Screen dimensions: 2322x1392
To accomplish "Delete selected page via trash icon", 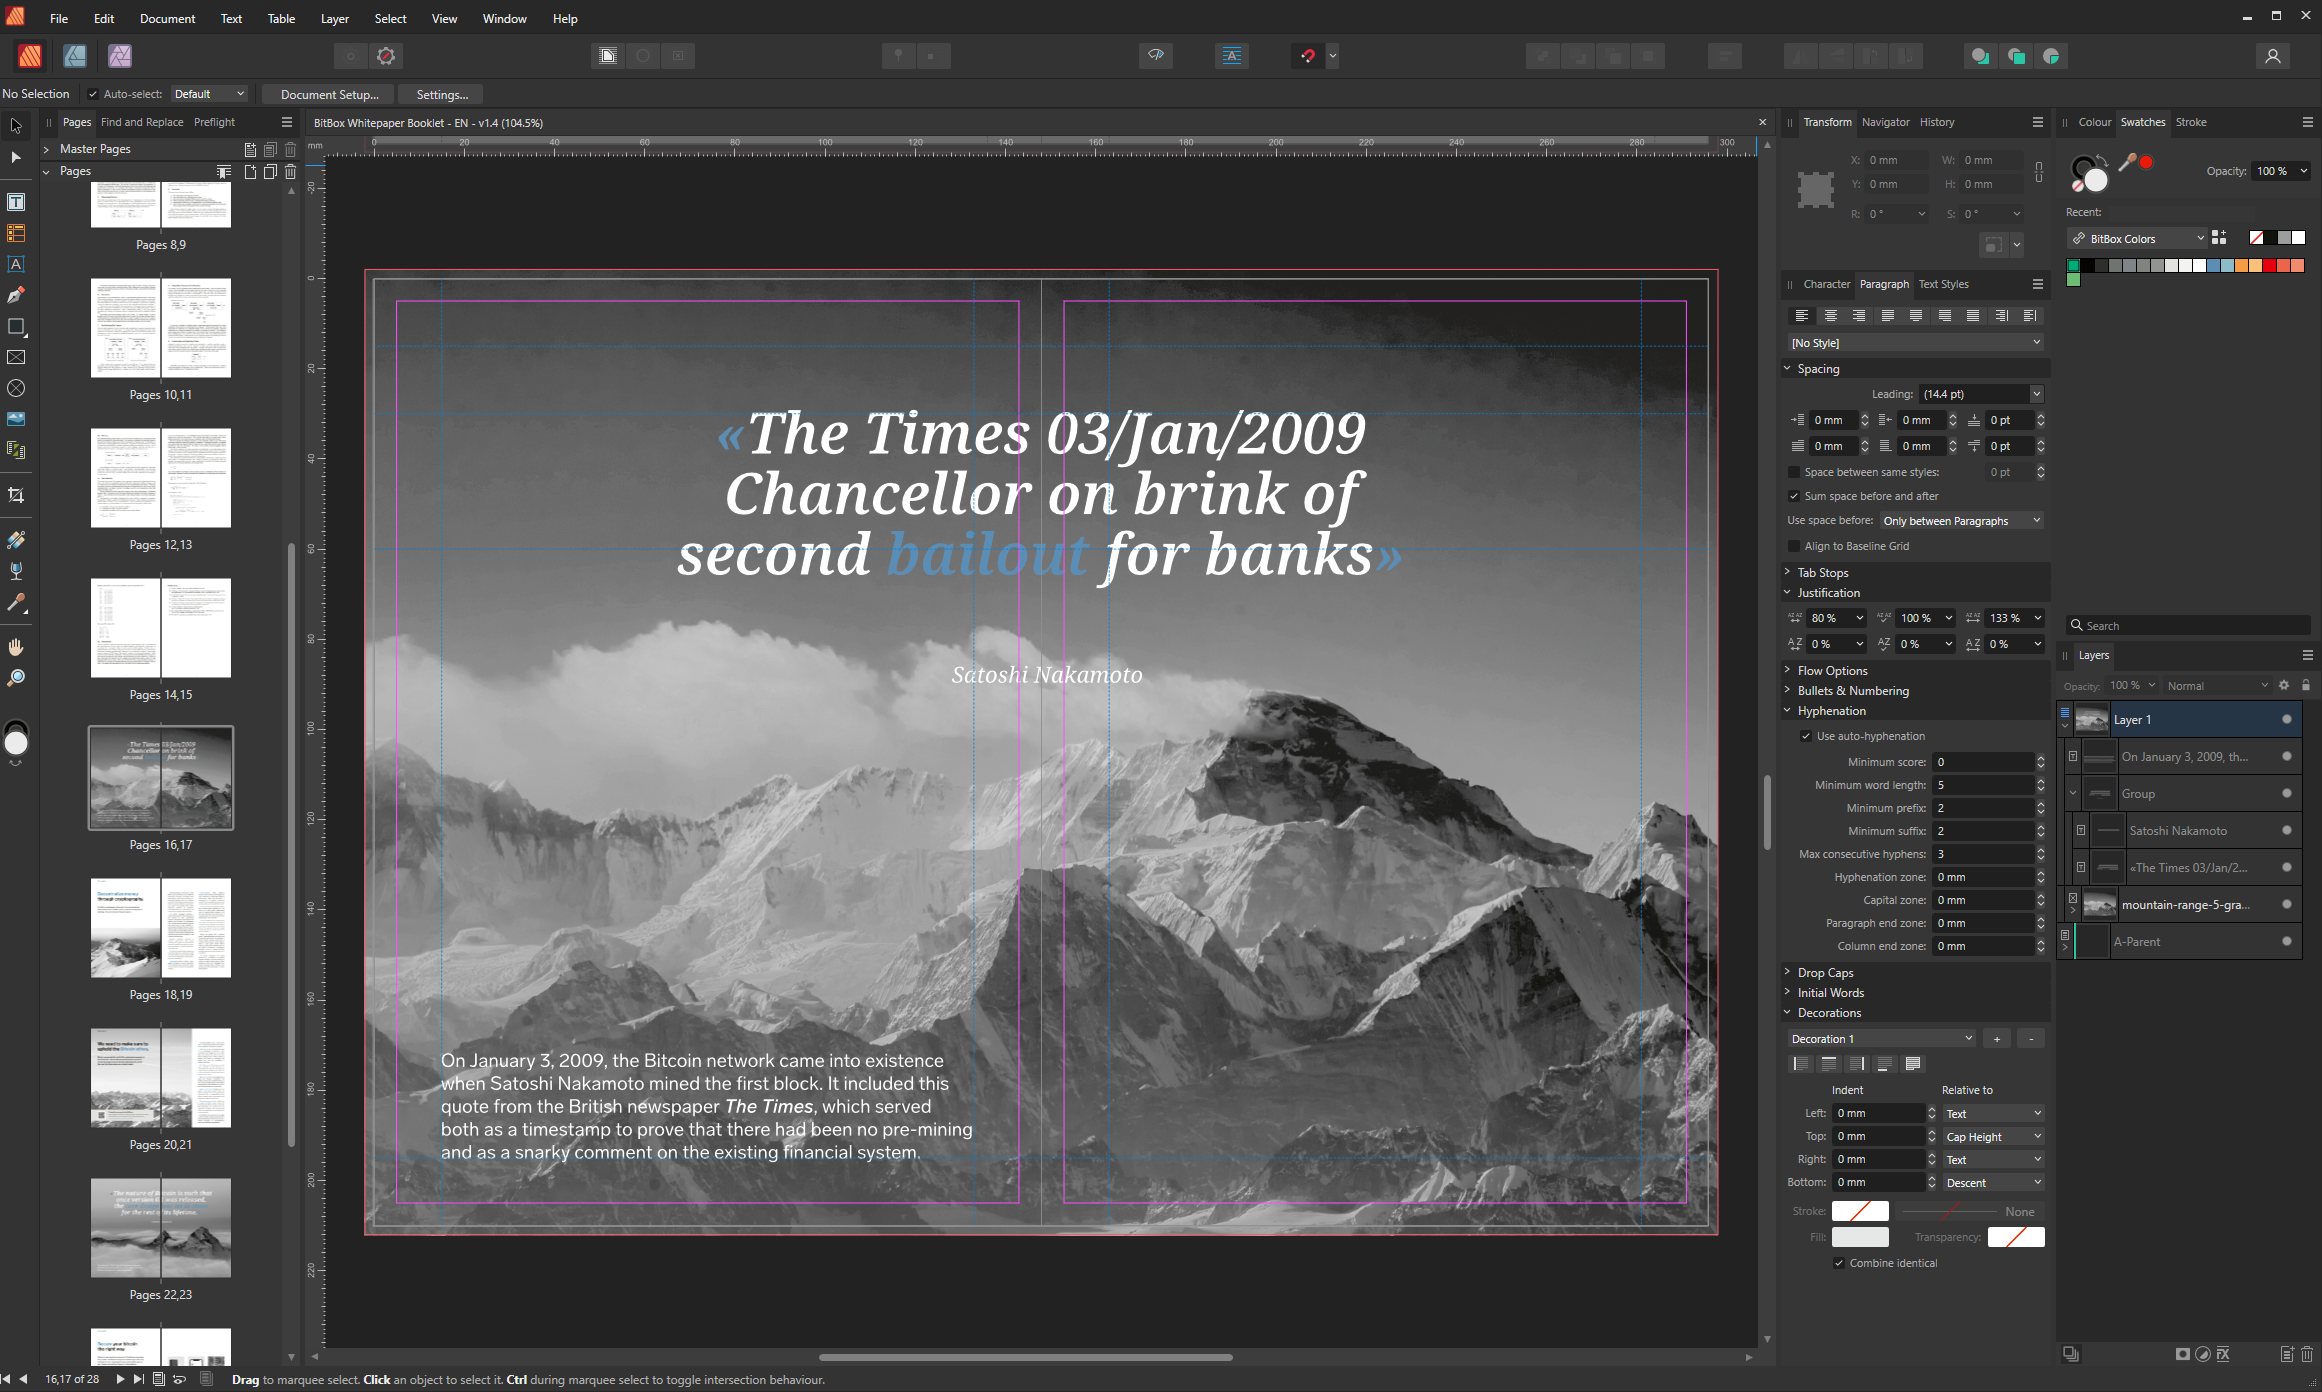I will 290,172.
